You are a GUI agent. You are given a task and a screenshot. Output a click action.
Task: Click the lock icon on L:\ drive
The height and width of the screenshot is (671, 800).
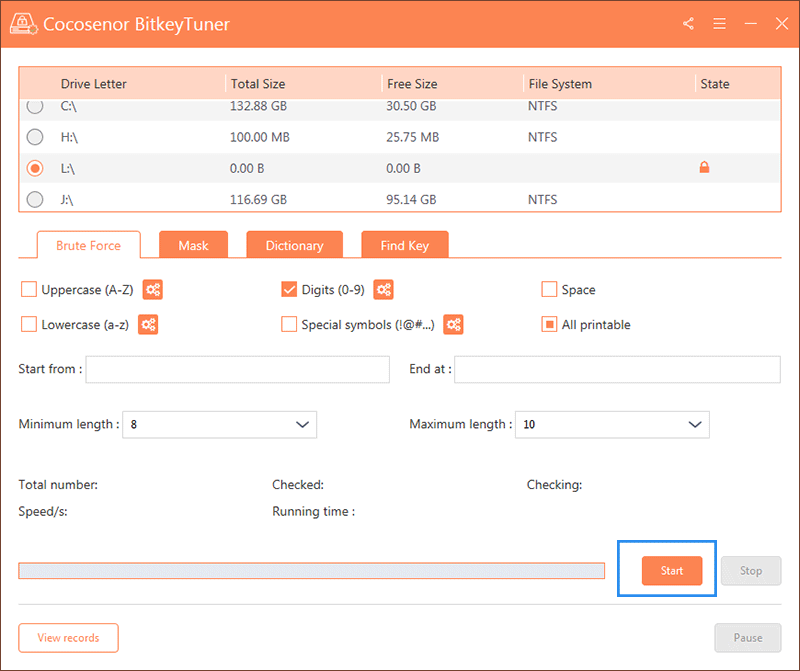click(x=704, y=167)
